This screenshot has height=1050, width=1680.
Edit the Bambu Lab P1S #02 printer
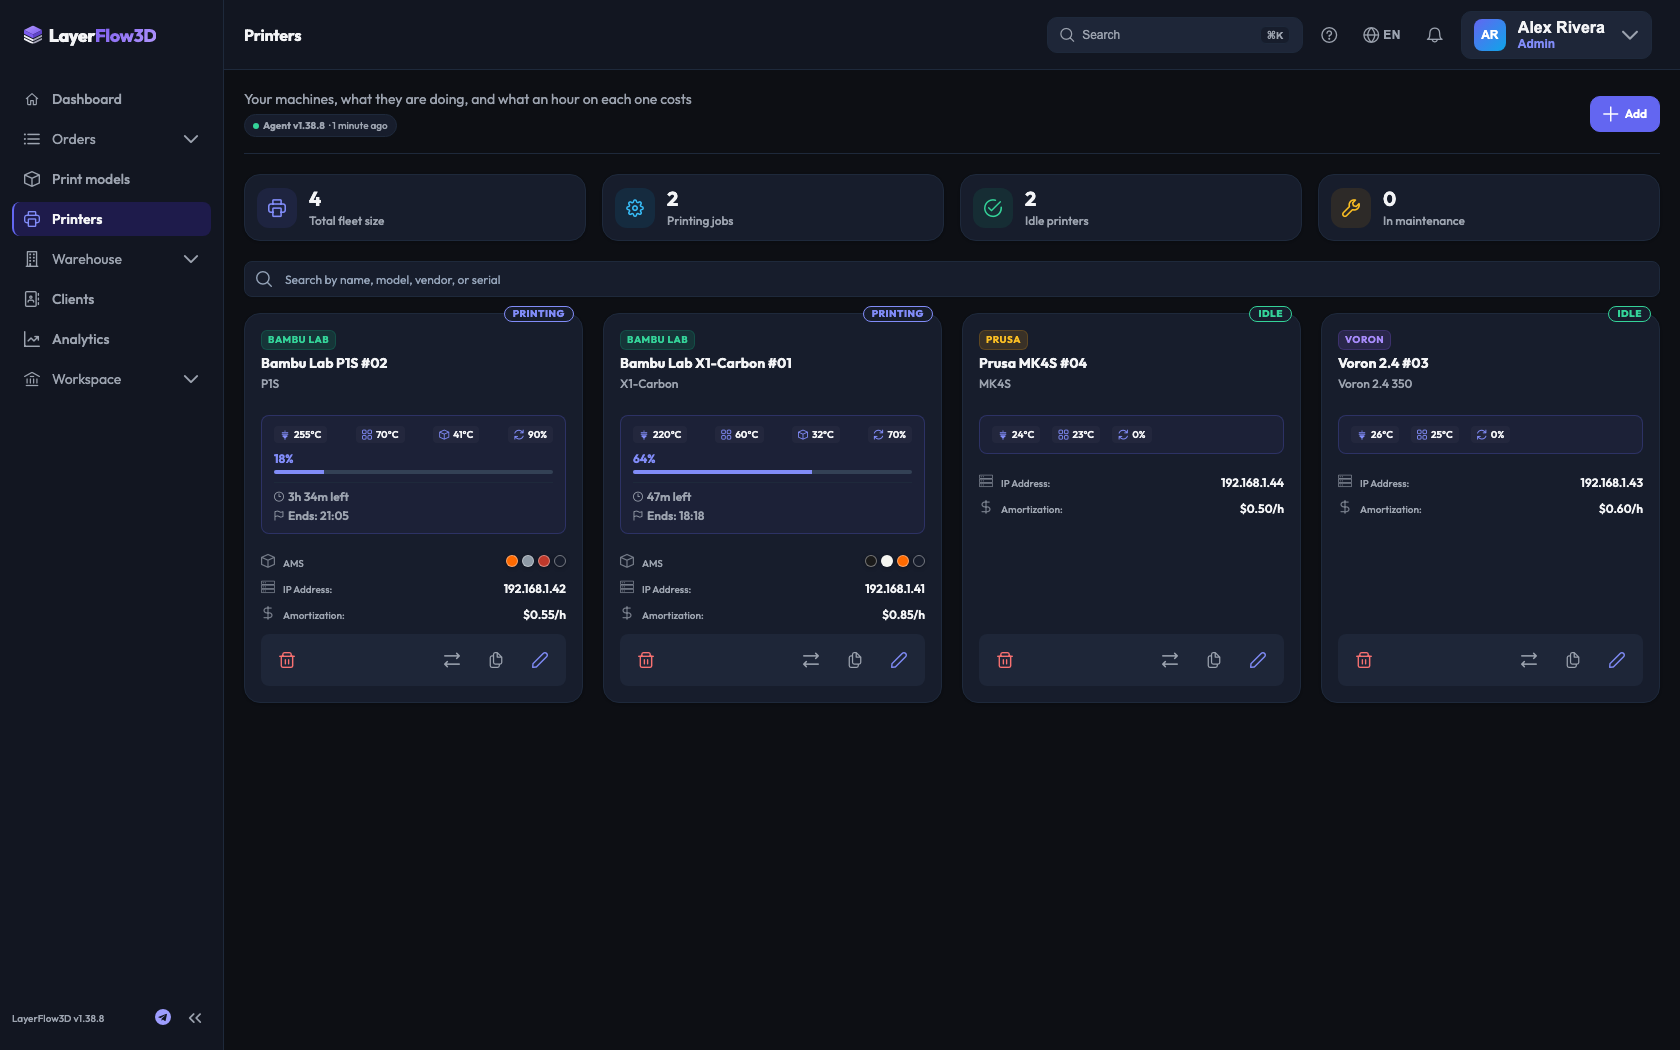click(540, 660)
